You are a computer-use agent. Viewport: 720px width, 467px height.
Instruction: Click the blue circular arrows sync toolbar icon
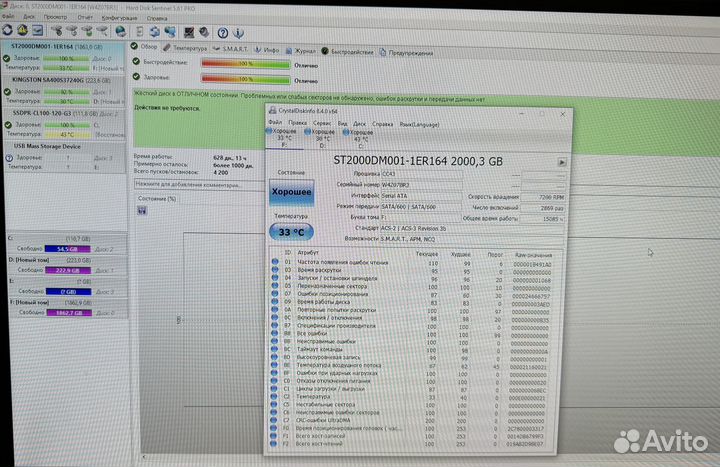tap(155, 32)
